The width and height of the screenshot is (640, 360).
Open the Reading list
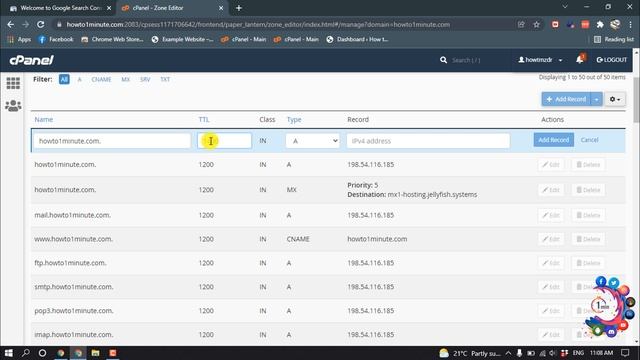[x=614, y=39]
